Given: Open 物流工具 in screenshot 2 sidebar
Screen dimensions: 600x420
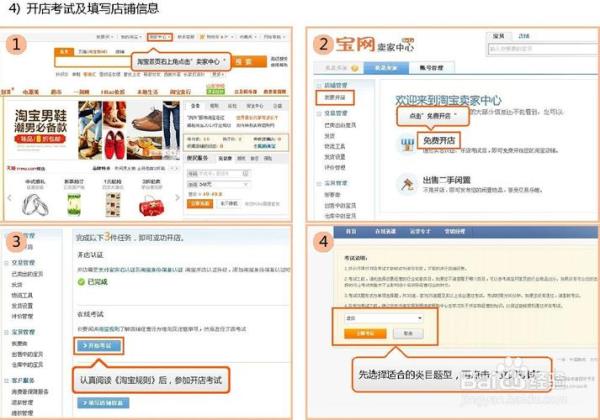Looking at the screenshot, I should click(335, 146).
